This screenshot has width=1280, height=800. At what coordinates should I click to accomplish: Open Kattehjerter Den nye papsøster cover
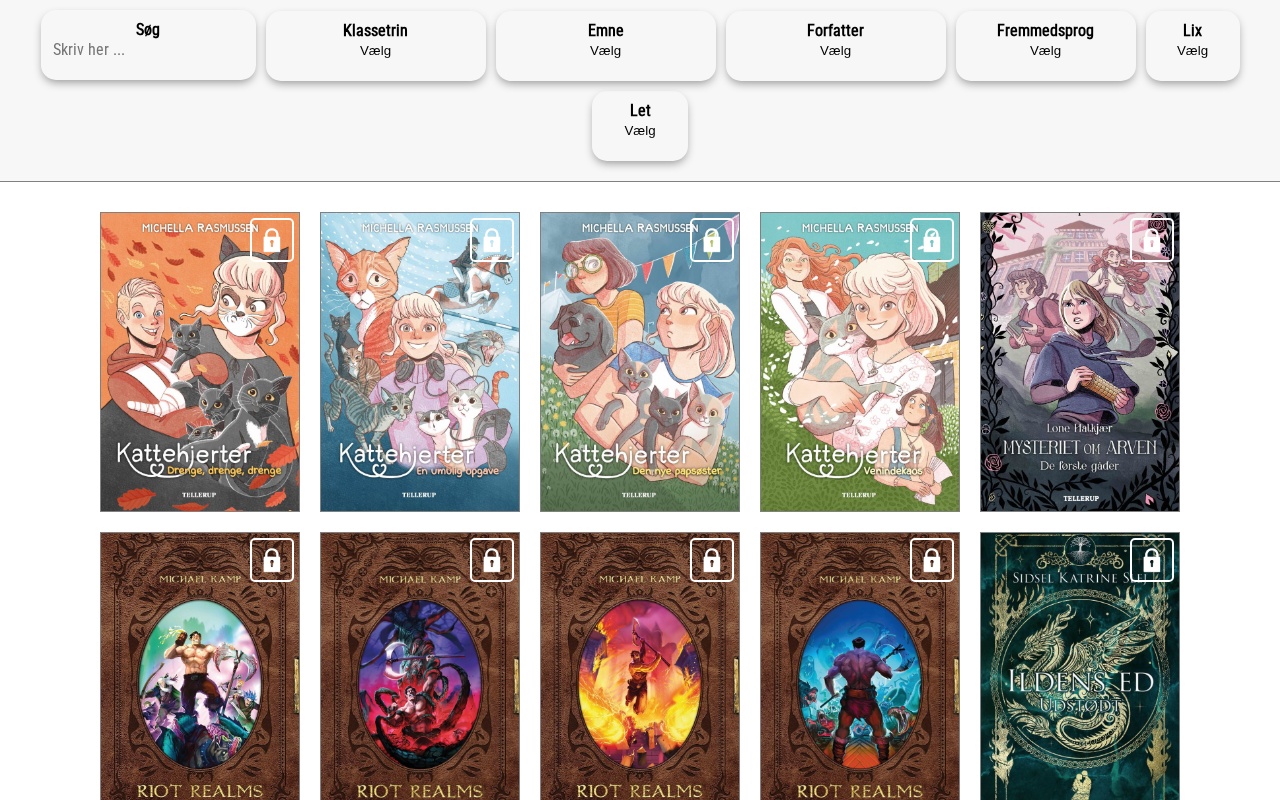click(x=640, y=362)
